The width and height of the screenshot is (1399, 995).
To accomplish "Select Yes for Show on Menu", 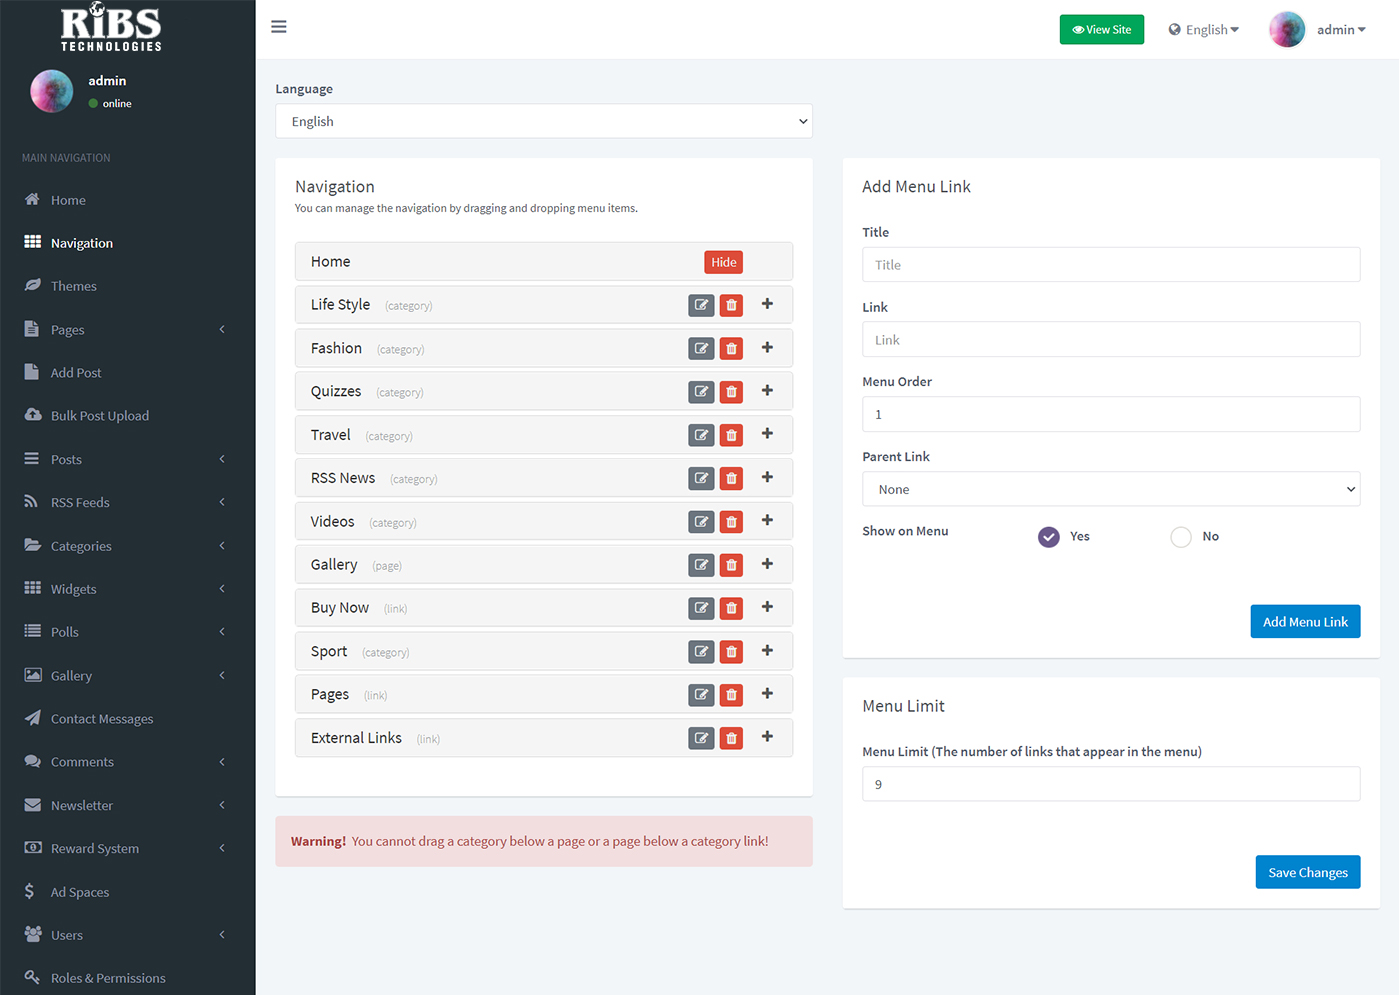I will coord(1048,537).
